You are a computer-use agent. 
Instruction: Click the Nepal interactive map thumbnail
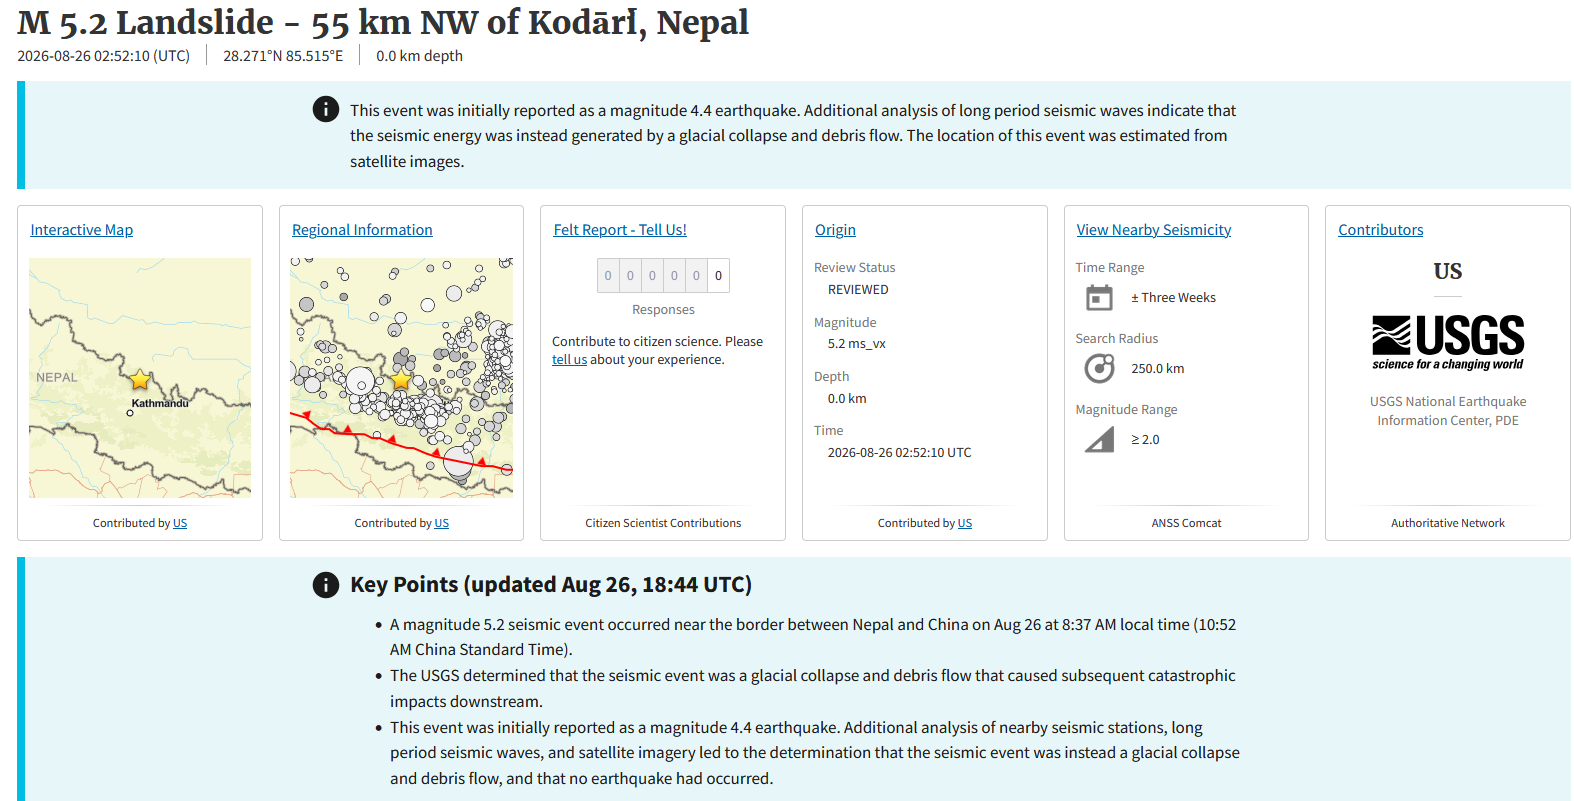(x=140, y=378)
